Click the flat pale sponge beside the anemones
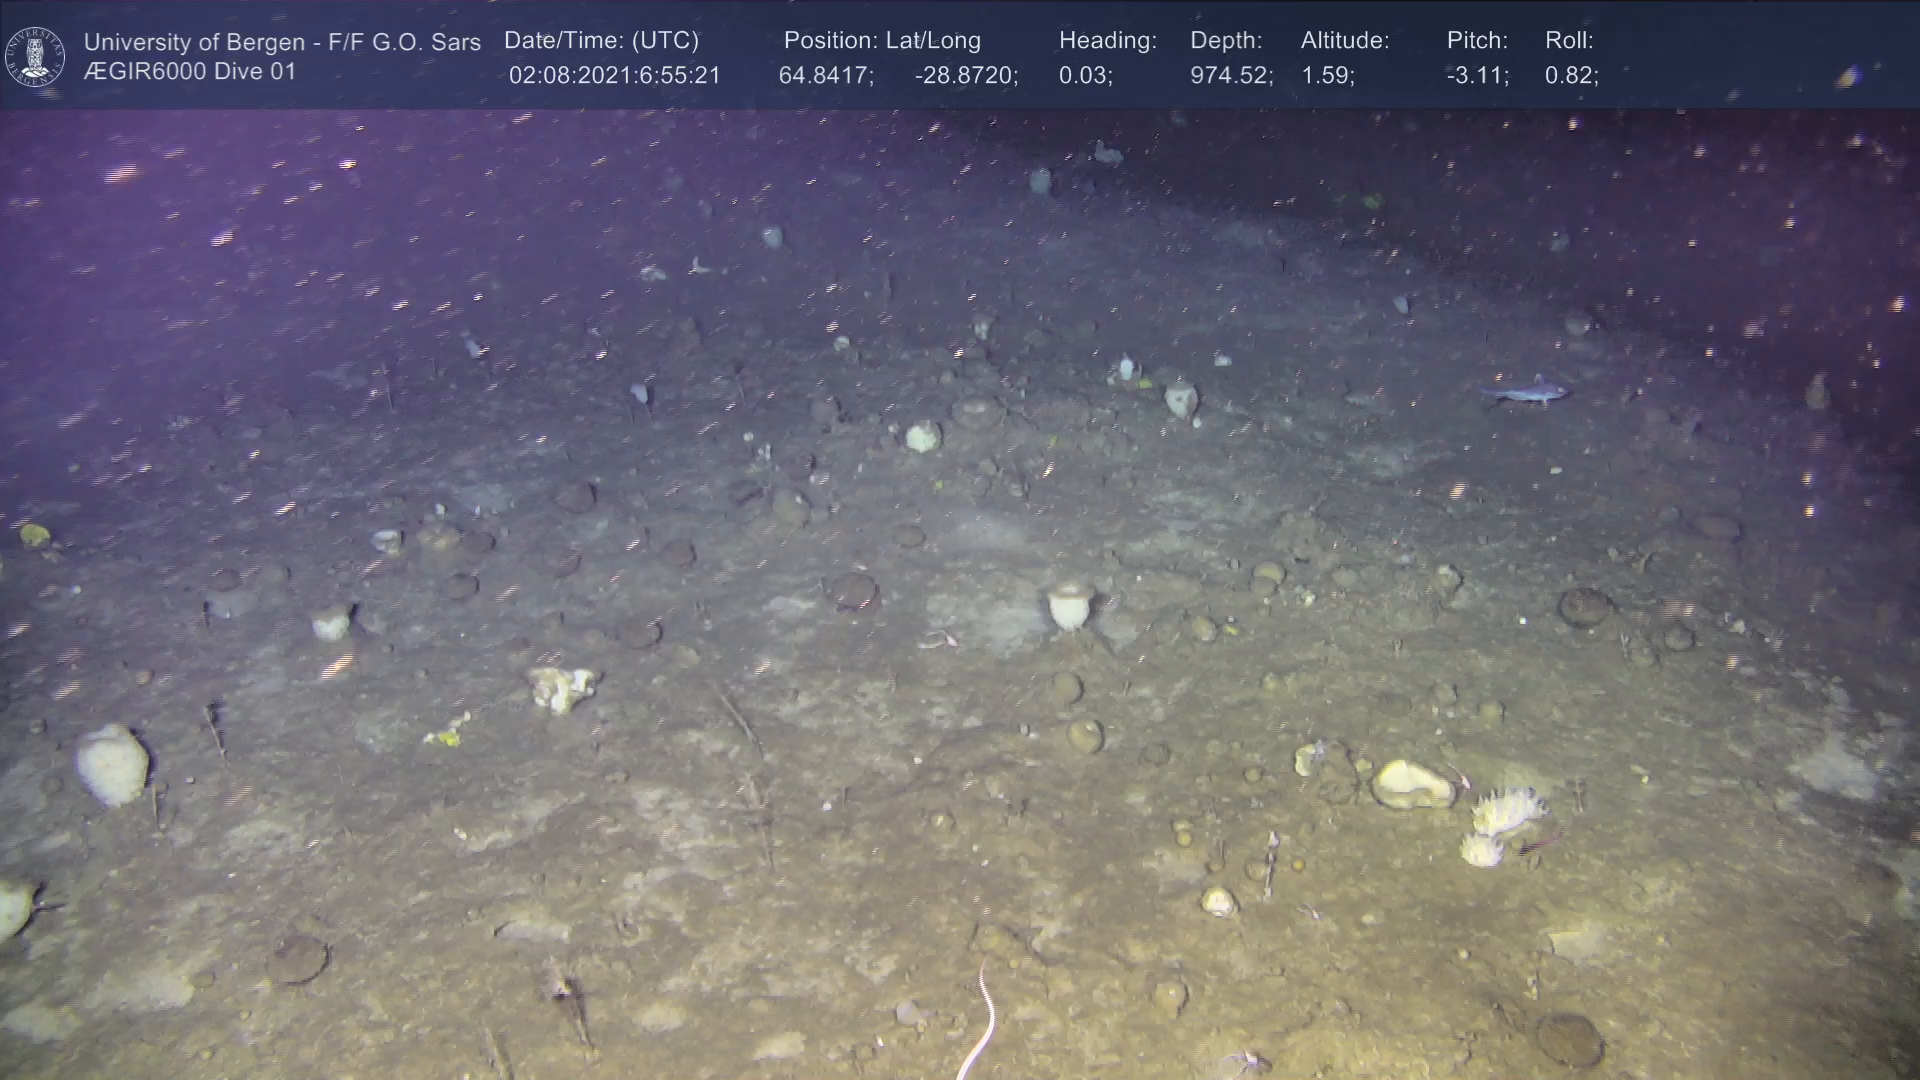The image size is (1920, 1080). click(1411, 784)
